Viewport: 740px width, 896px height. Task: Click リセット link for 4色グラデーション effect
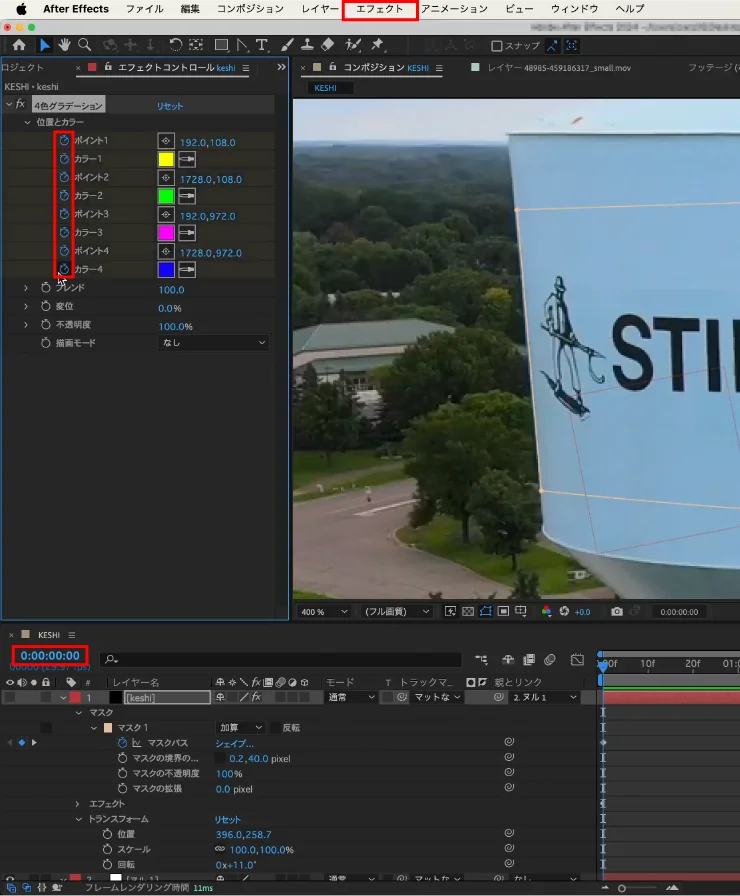click(170, 106)
